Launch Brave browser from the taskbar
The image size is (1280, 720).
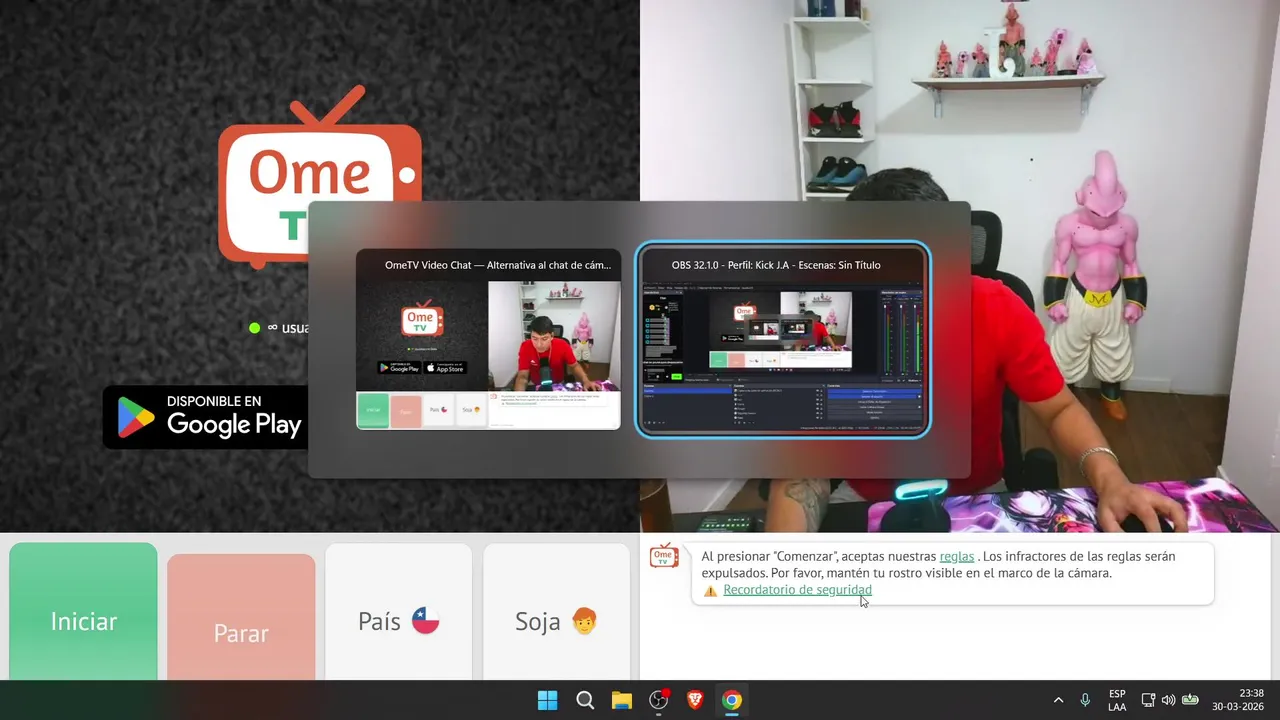(x=695, y=700)
